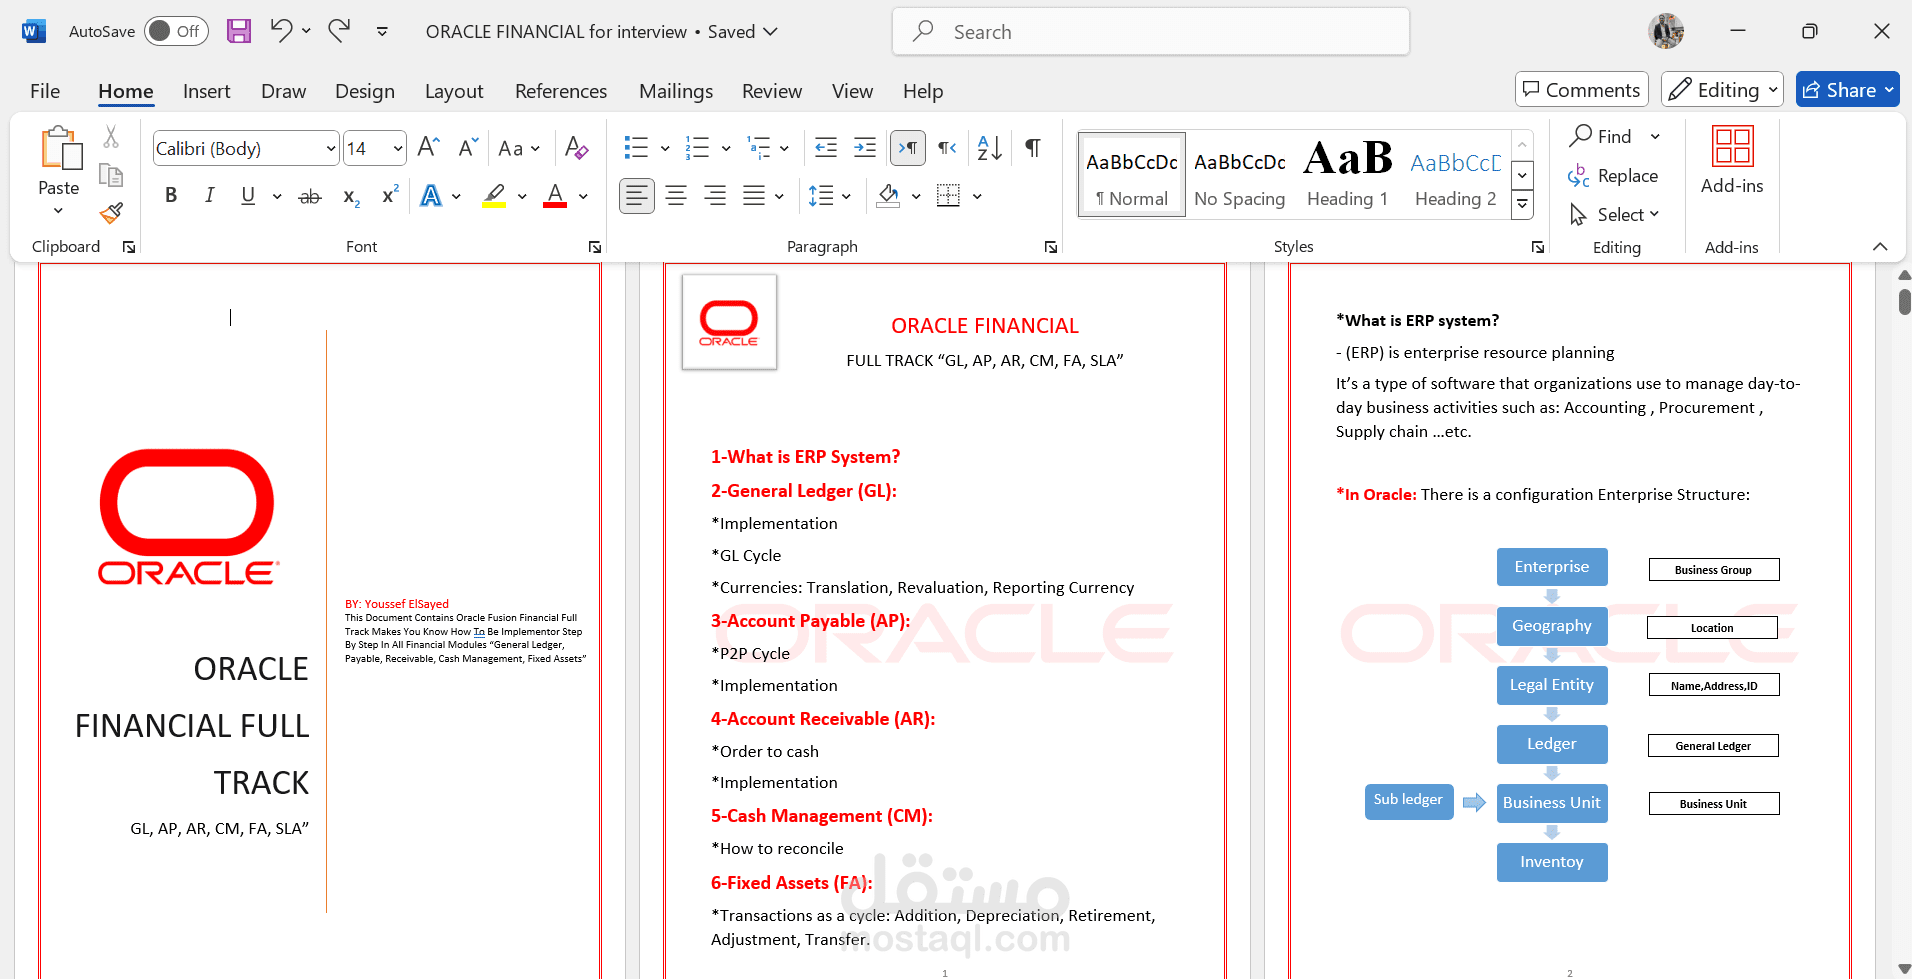Apply the yellow text highlight color

[x=494, y=196]
